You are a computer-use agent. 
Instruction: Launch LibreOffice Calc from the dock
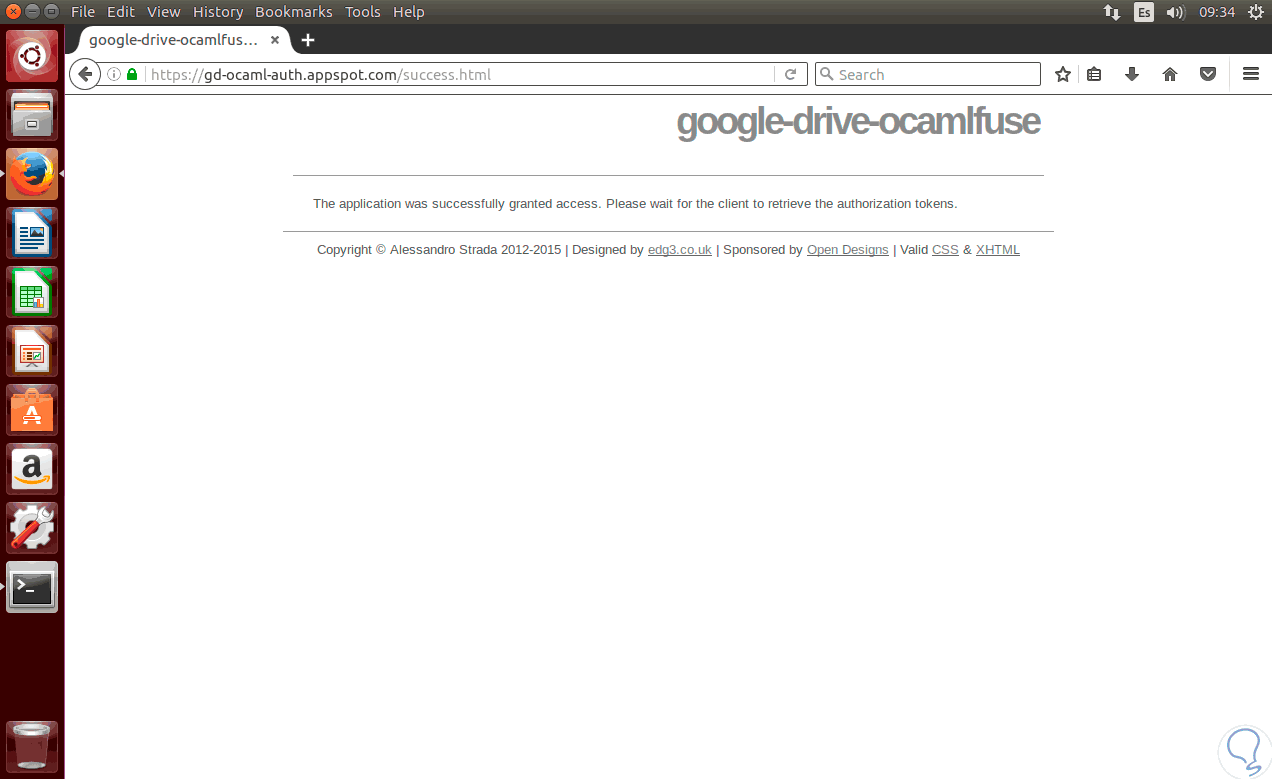point(32,292)
